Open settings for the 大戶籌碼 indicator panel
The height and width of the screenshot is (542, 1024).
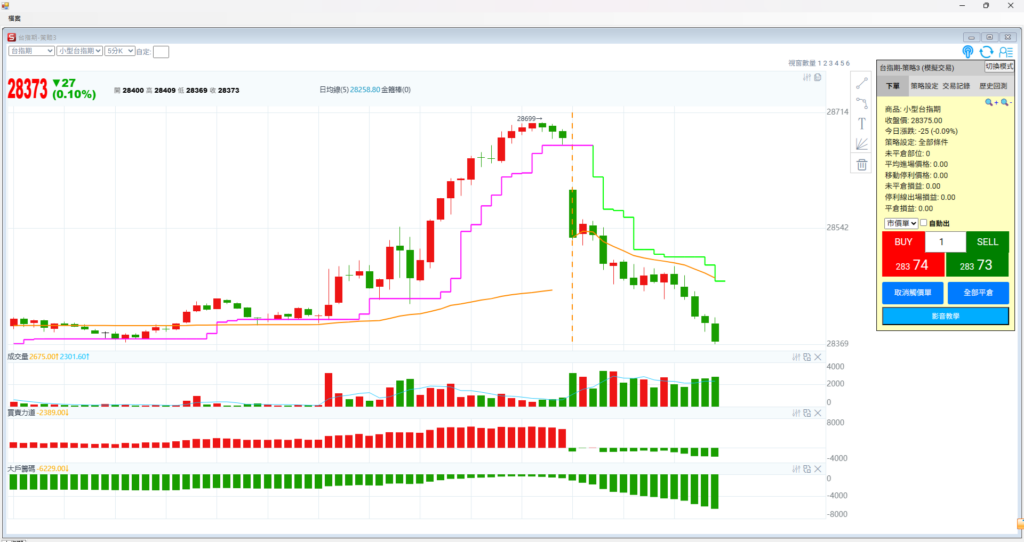pyautogui.click(x=796, y=468)
